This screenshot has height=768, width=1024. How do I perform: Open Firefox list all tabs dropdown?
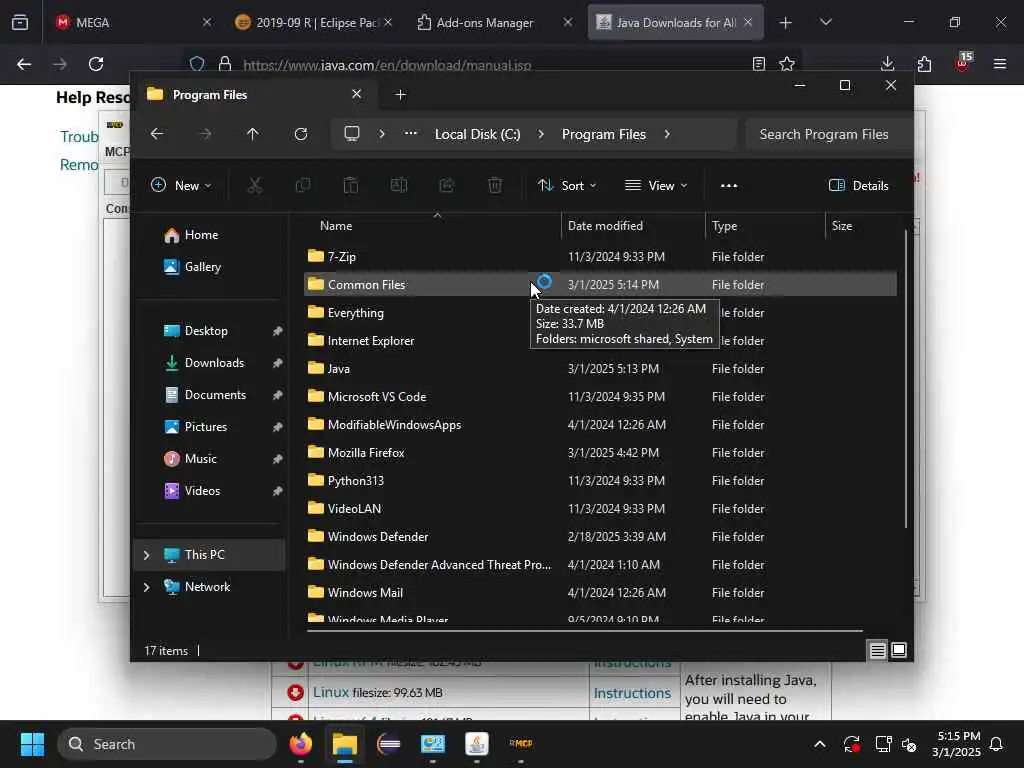825,22
